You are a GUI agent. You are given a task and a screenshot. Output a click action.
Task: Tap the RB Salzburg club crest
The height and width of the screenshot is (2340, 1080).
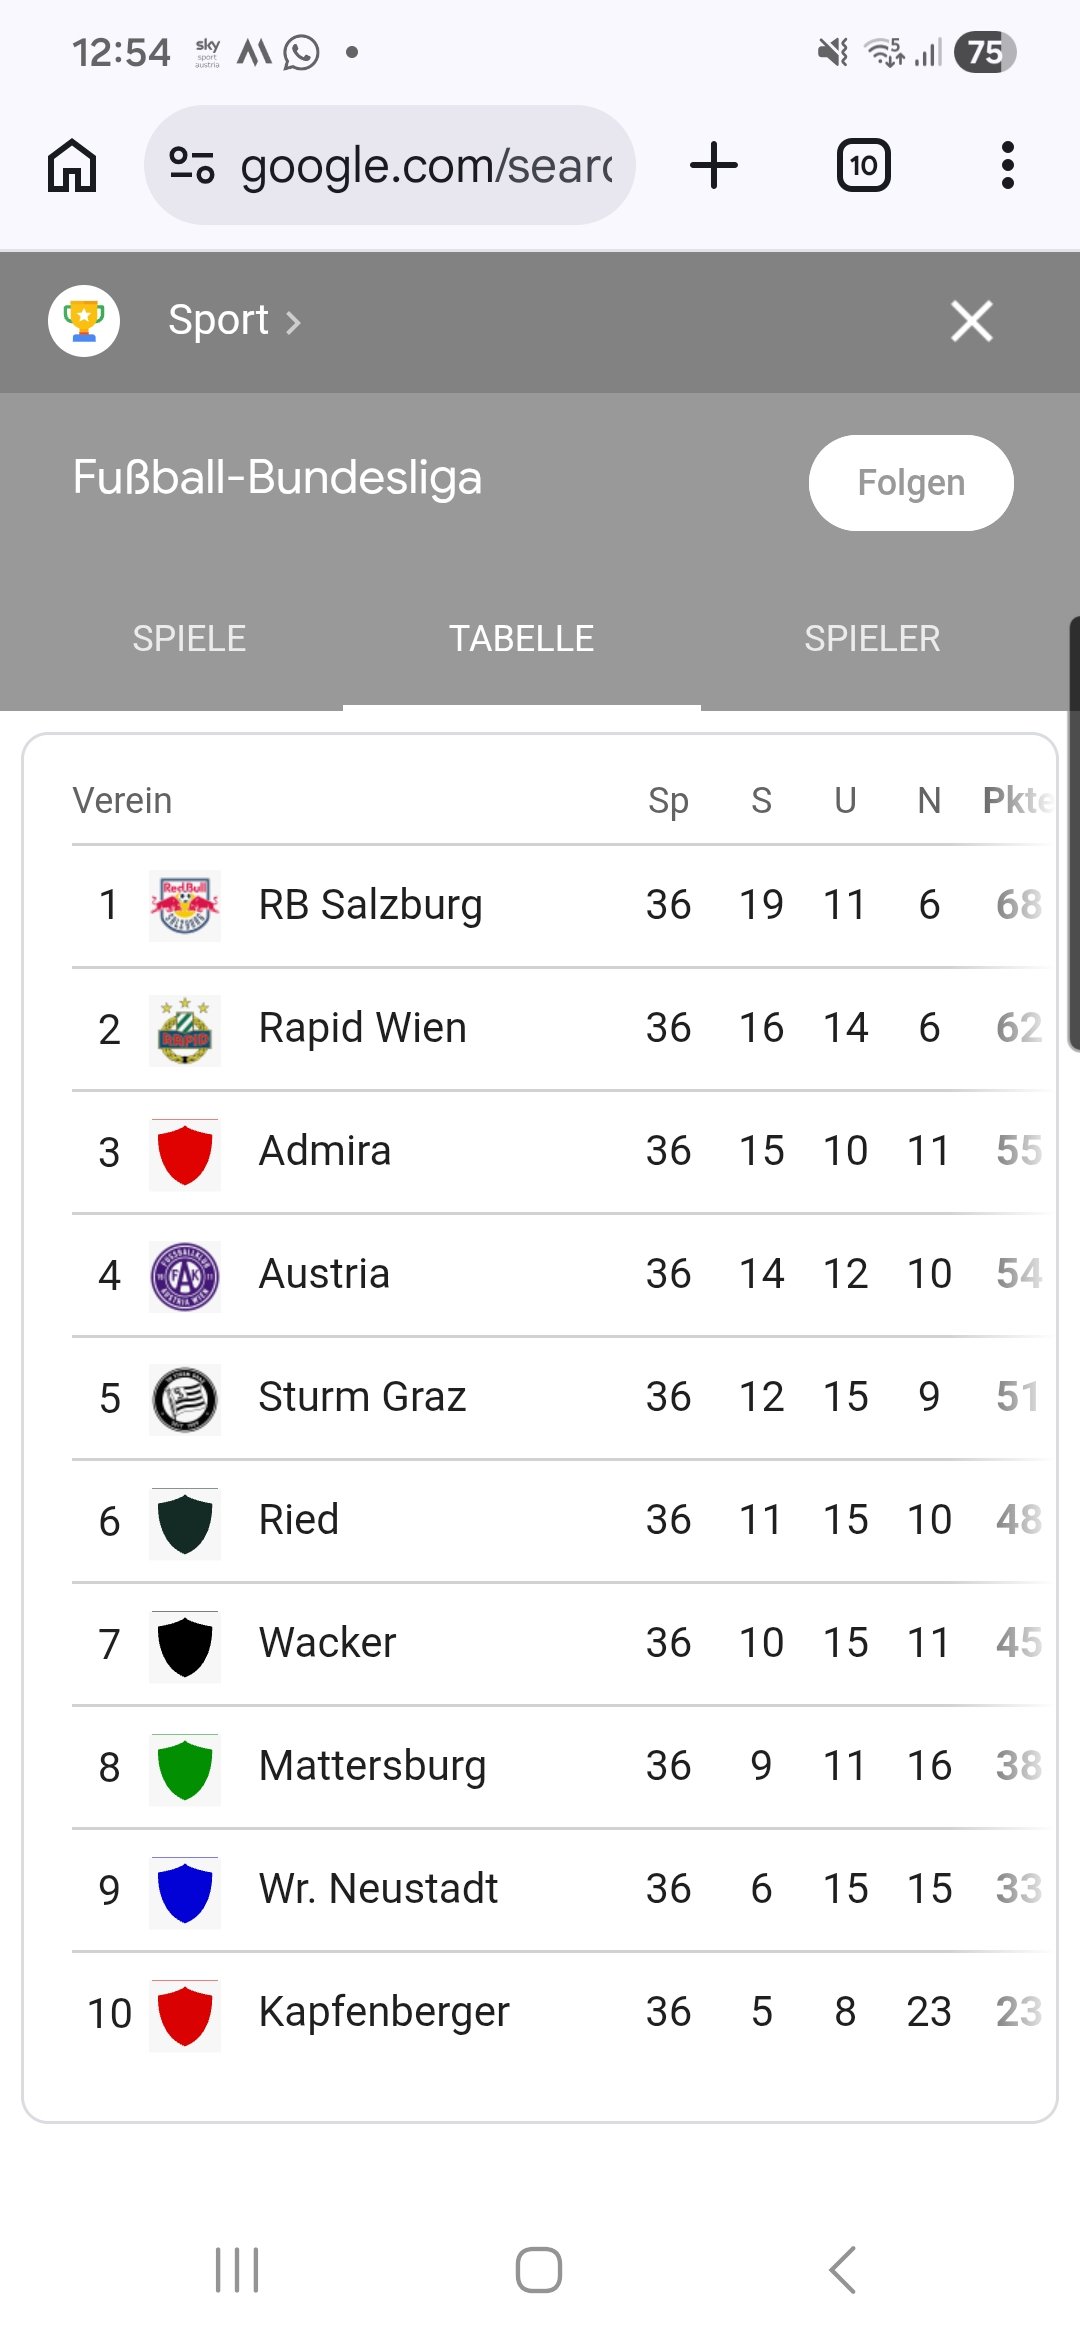pyautogui.click(x=185, y=906)
